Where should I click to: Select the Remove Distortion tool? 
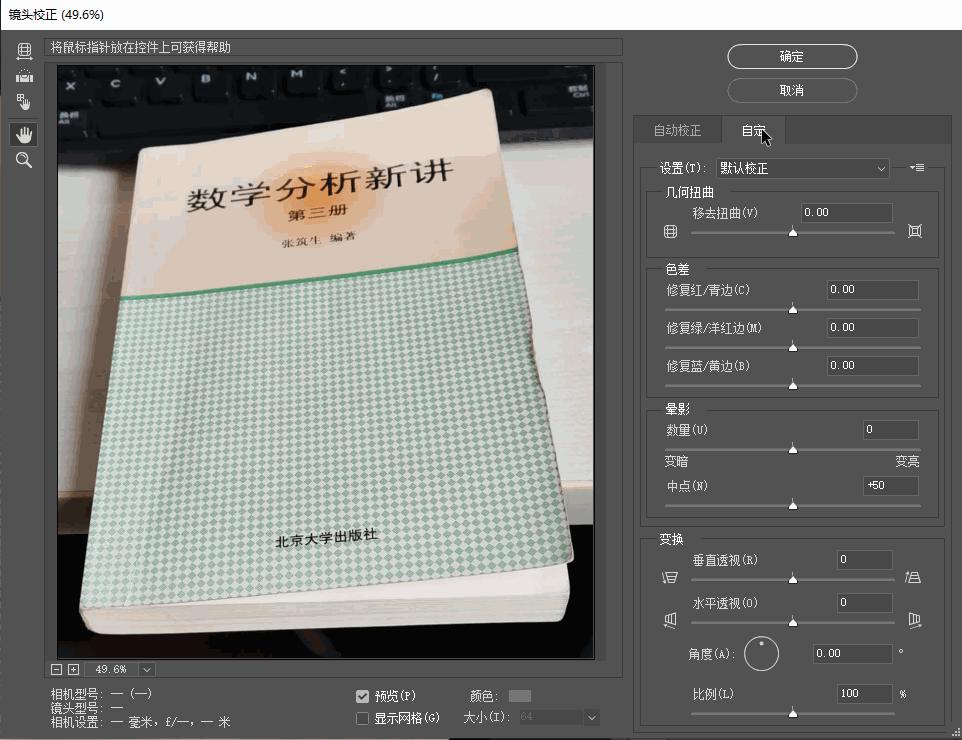(24, 50)
